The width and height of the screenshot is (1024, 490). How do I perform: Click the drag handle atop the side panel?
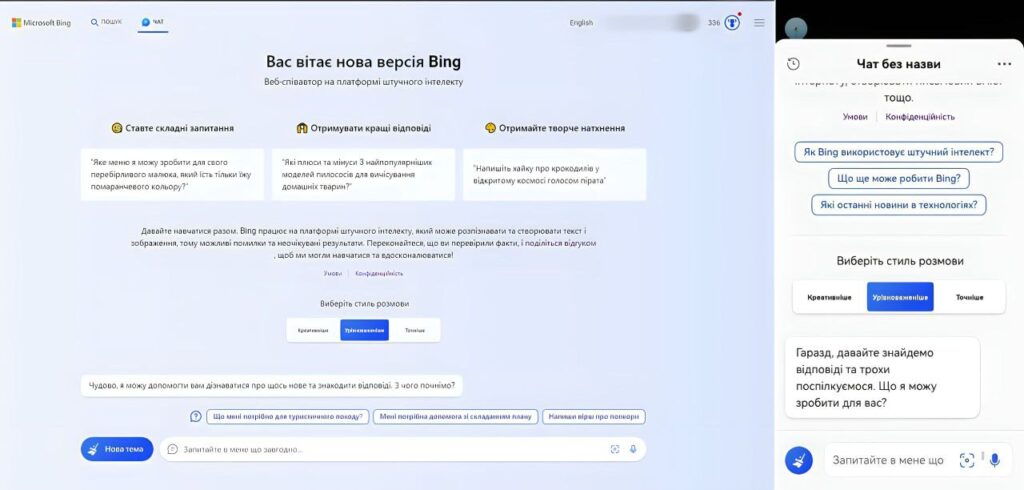[x=899, y=46]
